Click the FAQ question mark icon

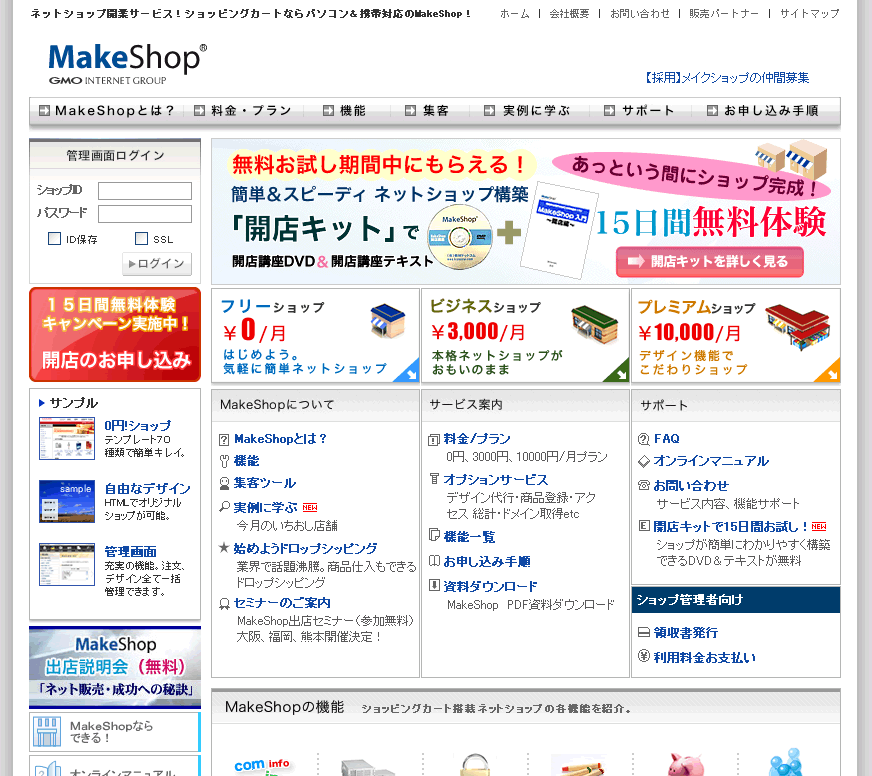pos(644,439)
